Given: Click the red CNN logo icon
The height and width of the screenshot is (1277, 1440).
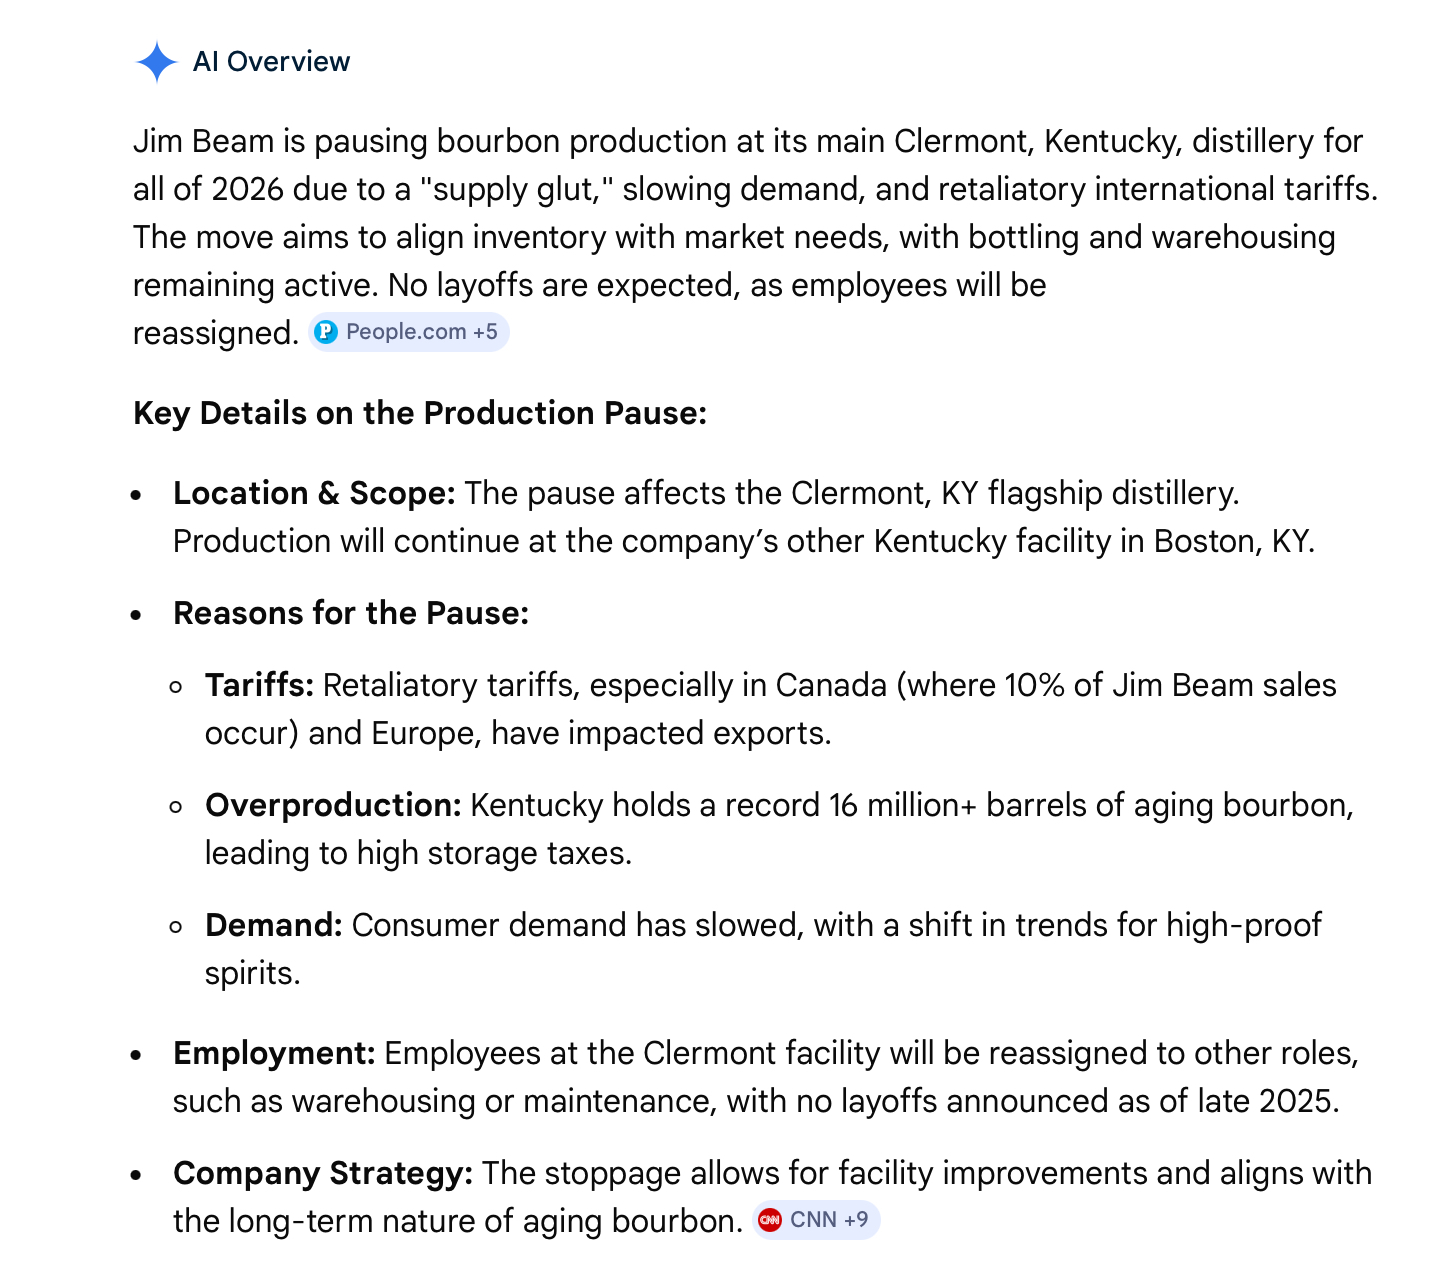Looking at the screenshot, I should [770, 1220].
